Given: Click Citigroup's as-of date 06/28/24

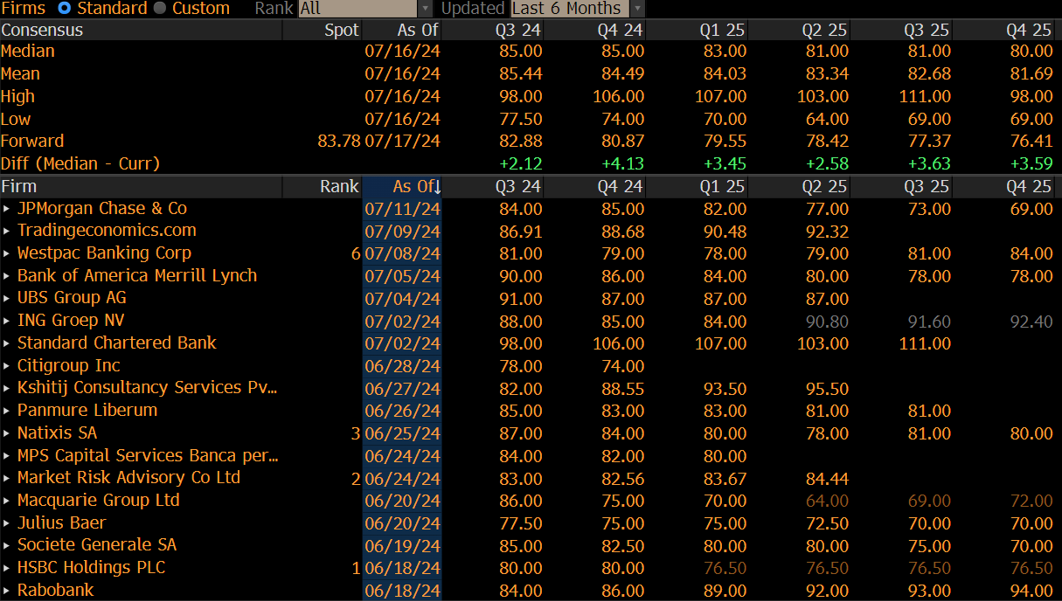Looking at the screenshot, I should click(402, 366).
